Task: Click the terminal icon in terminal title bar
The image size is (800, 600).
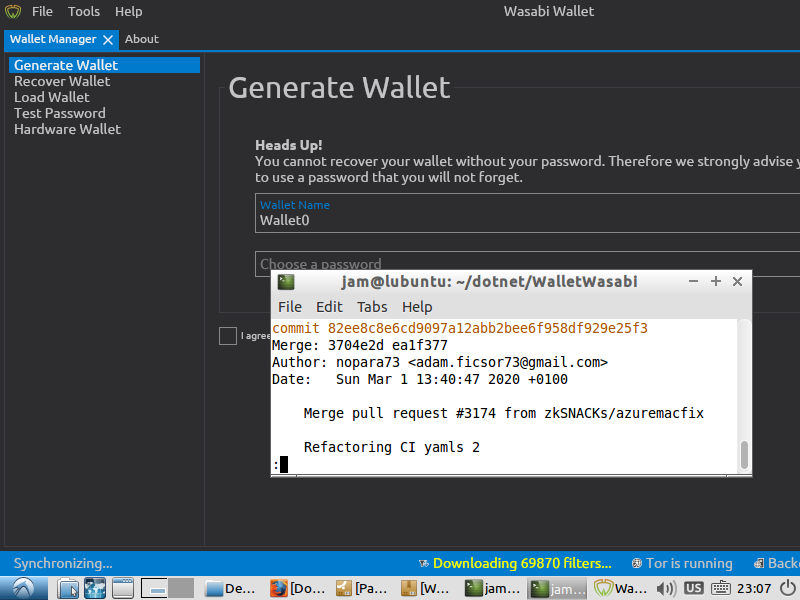Action: tap(286, 282)
